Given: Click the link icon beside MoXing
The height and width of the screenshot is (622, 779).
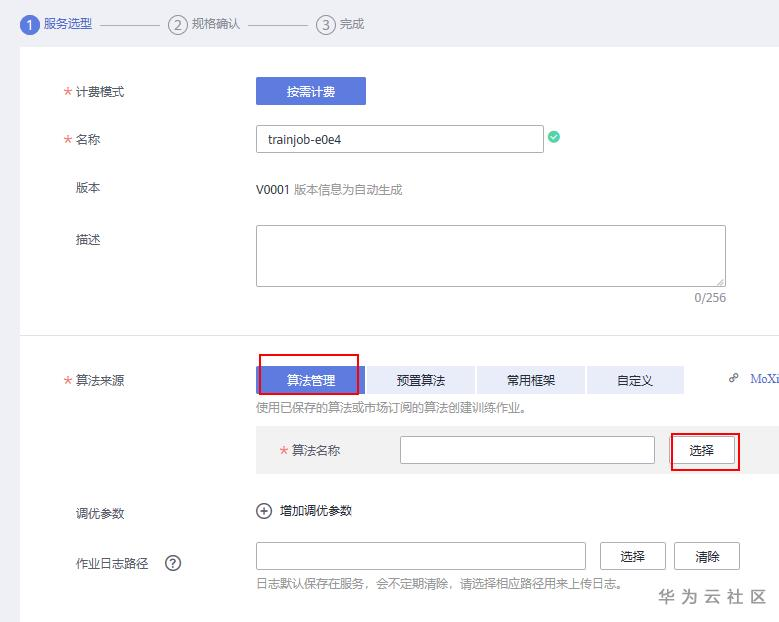Looking at the screenshot, I should click(733, 378).
